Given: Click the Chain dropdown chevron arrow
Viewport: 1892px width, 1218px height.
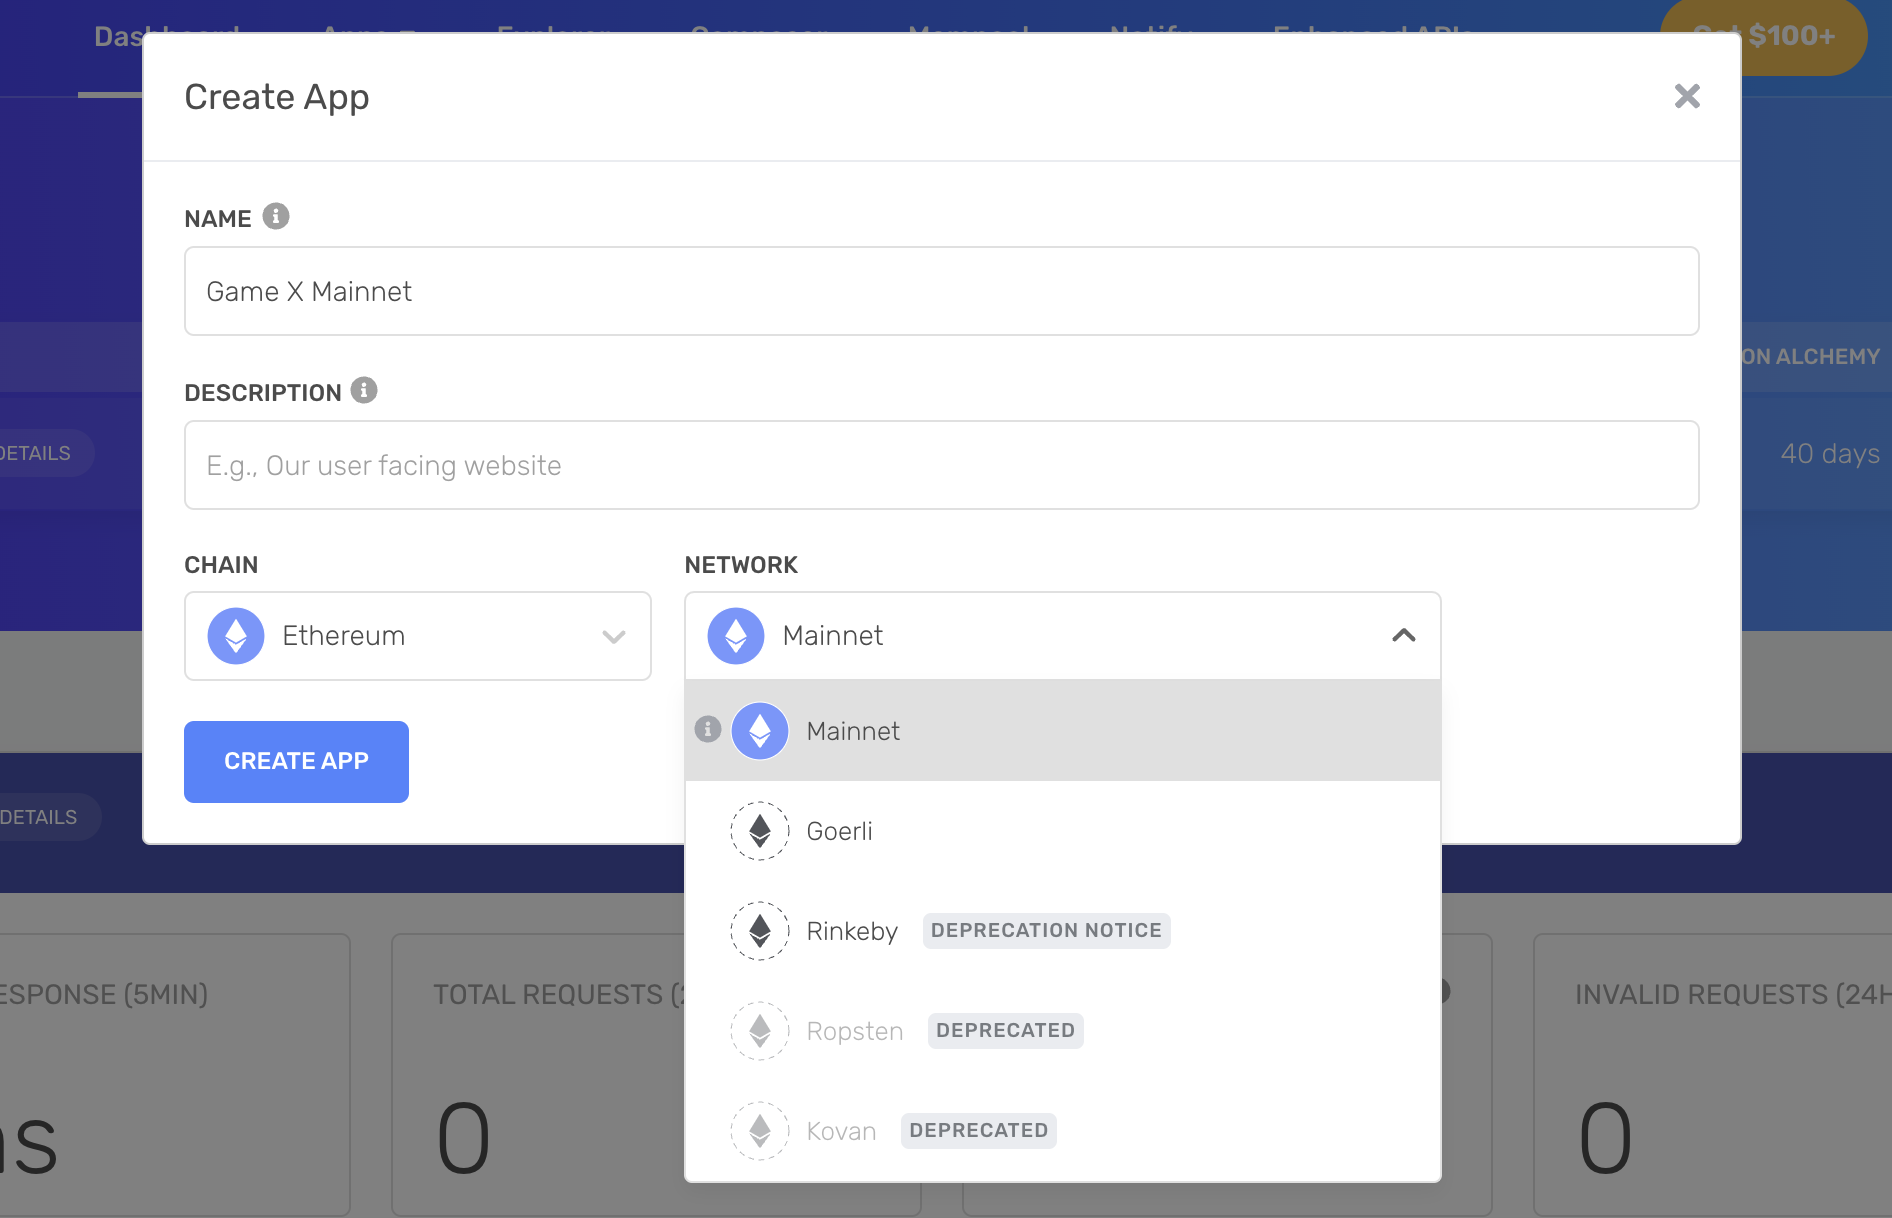Looking at the screenshot, I should pos(614,636).
